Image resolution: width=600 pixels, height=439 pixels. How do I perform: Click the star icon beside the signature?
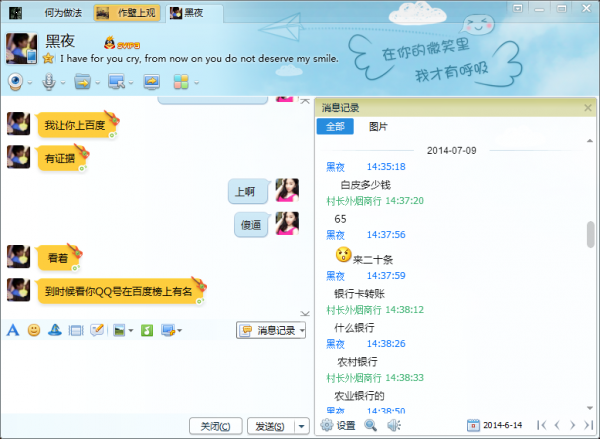(x=48, y=58)
